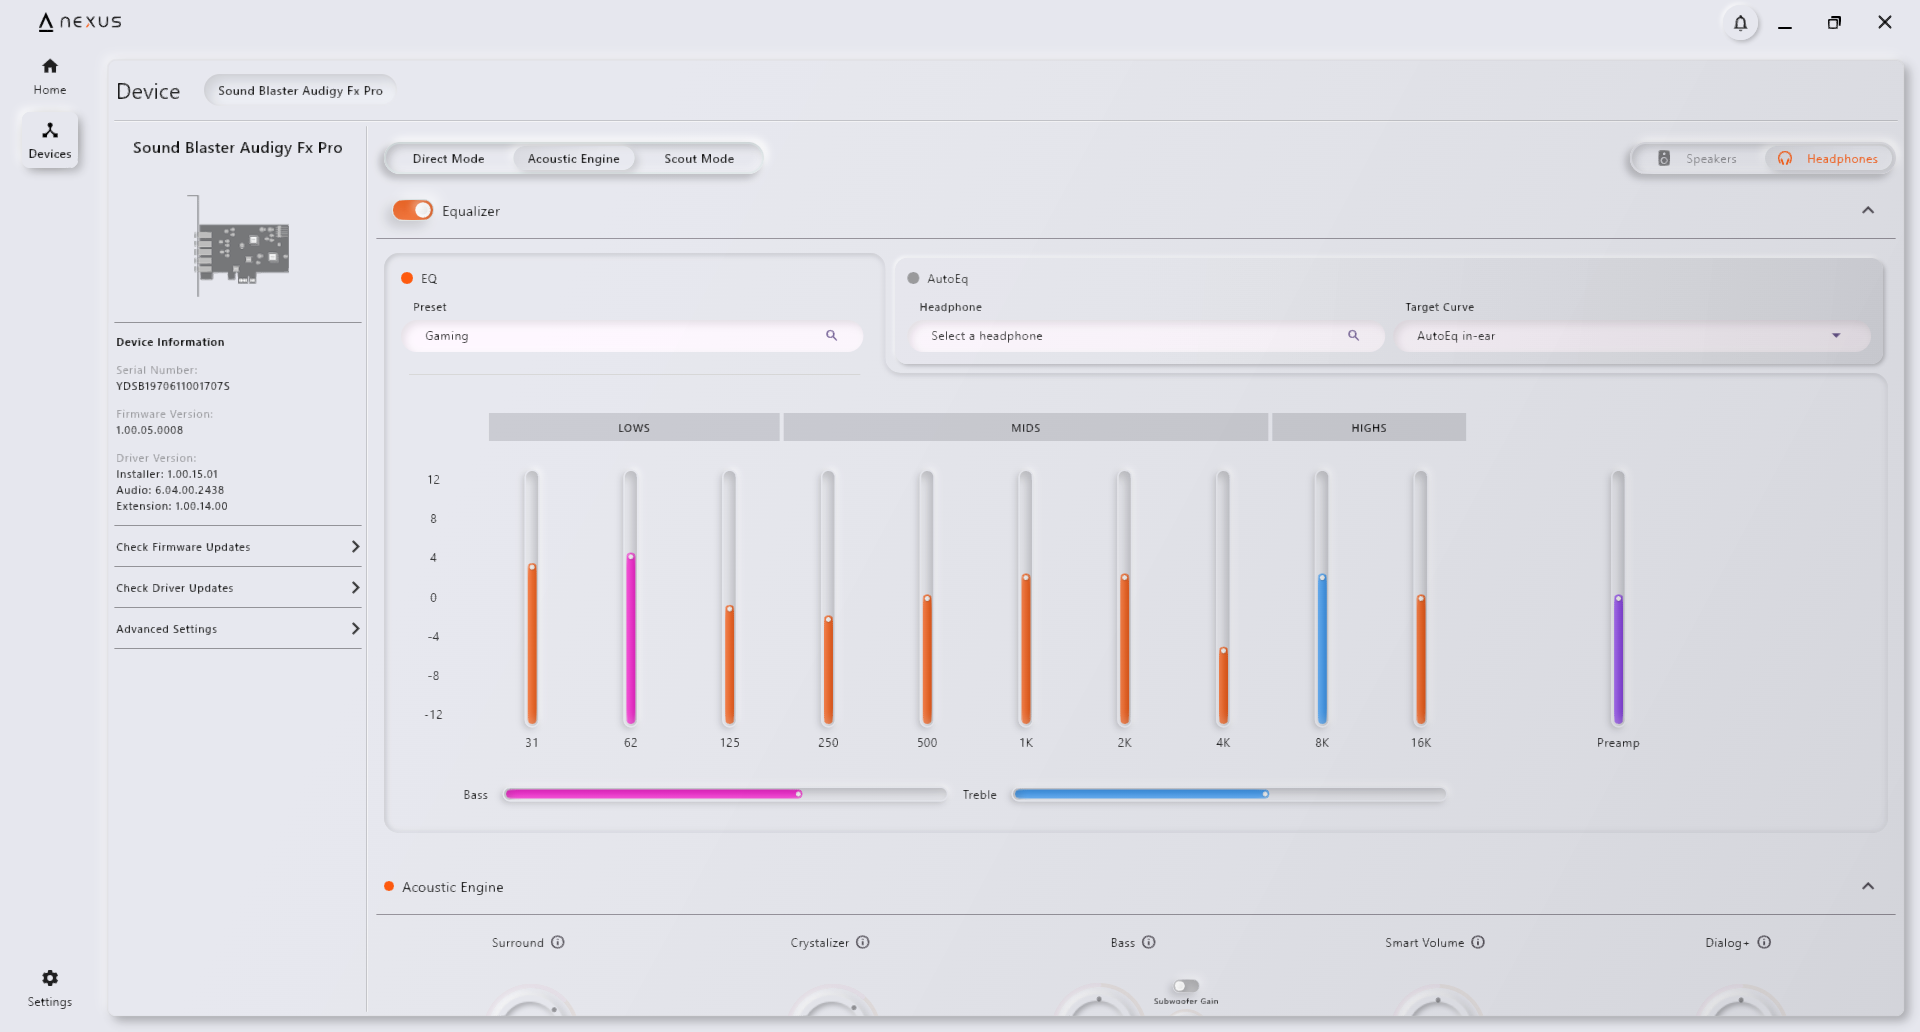Switch to Scout Mode tab

(x=699, y=159)
